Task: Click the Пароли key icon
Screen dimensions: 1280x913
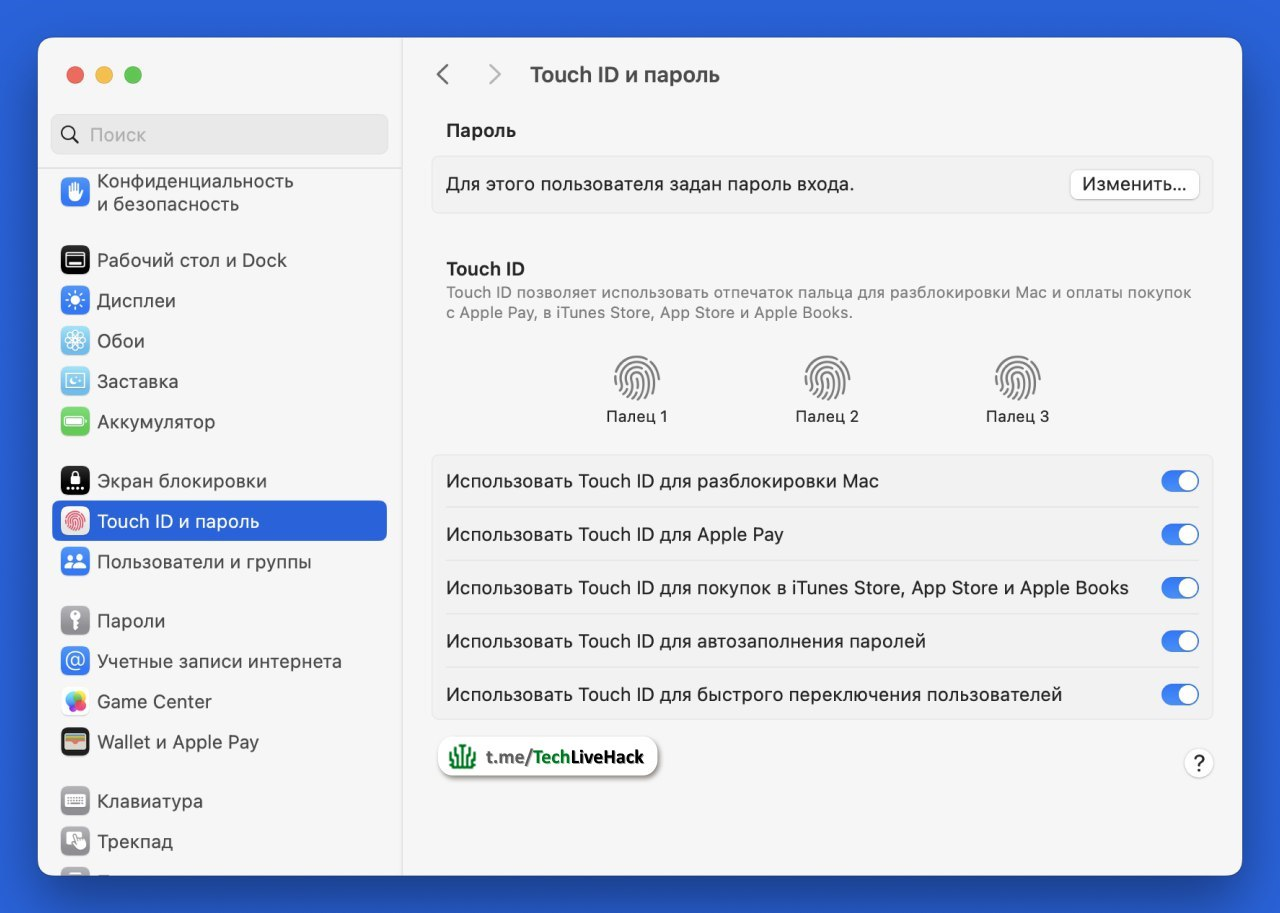Action: 75,621
